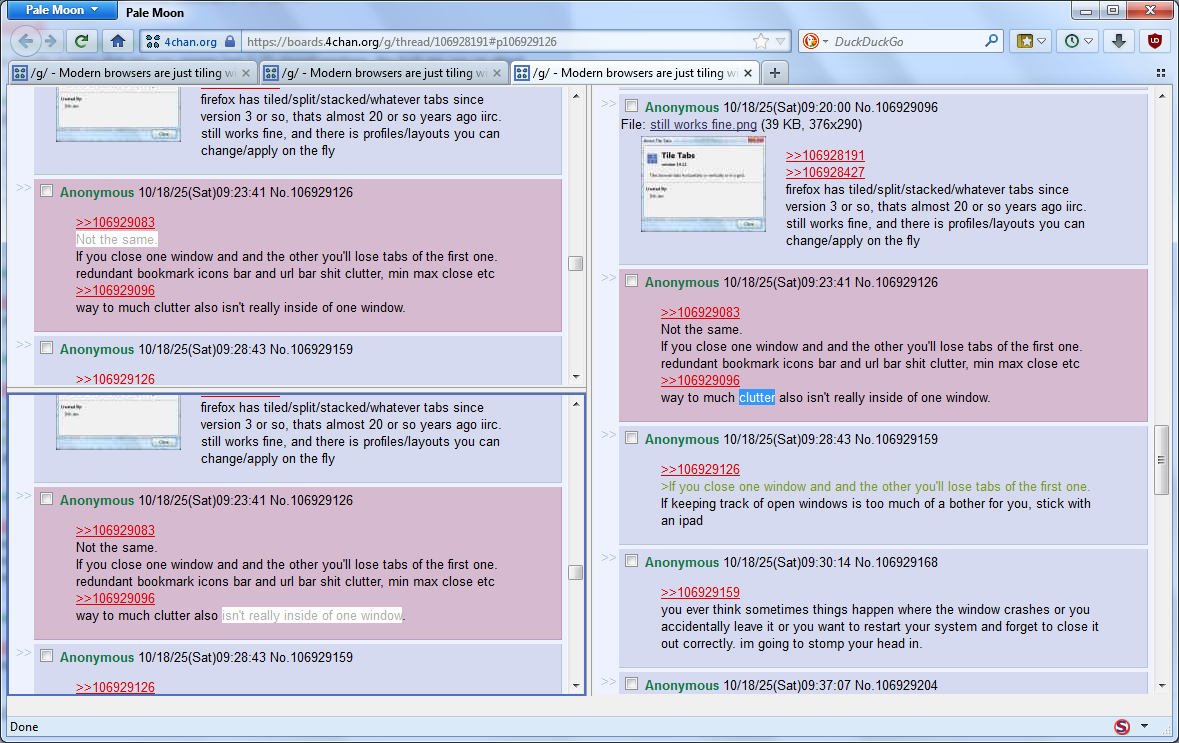
Task: Close the second /g/ tab
Action: 496,73
